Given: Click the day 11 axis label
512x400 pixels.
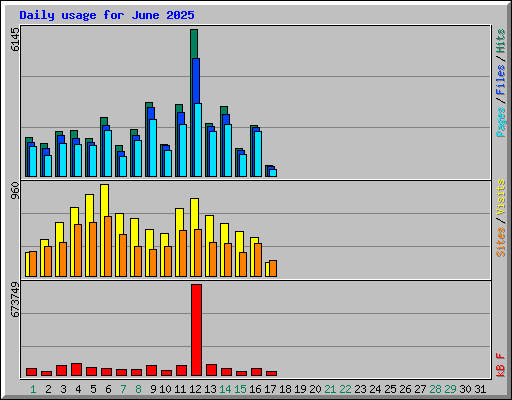Looking at the screenshot, I should tap(180, 389).
